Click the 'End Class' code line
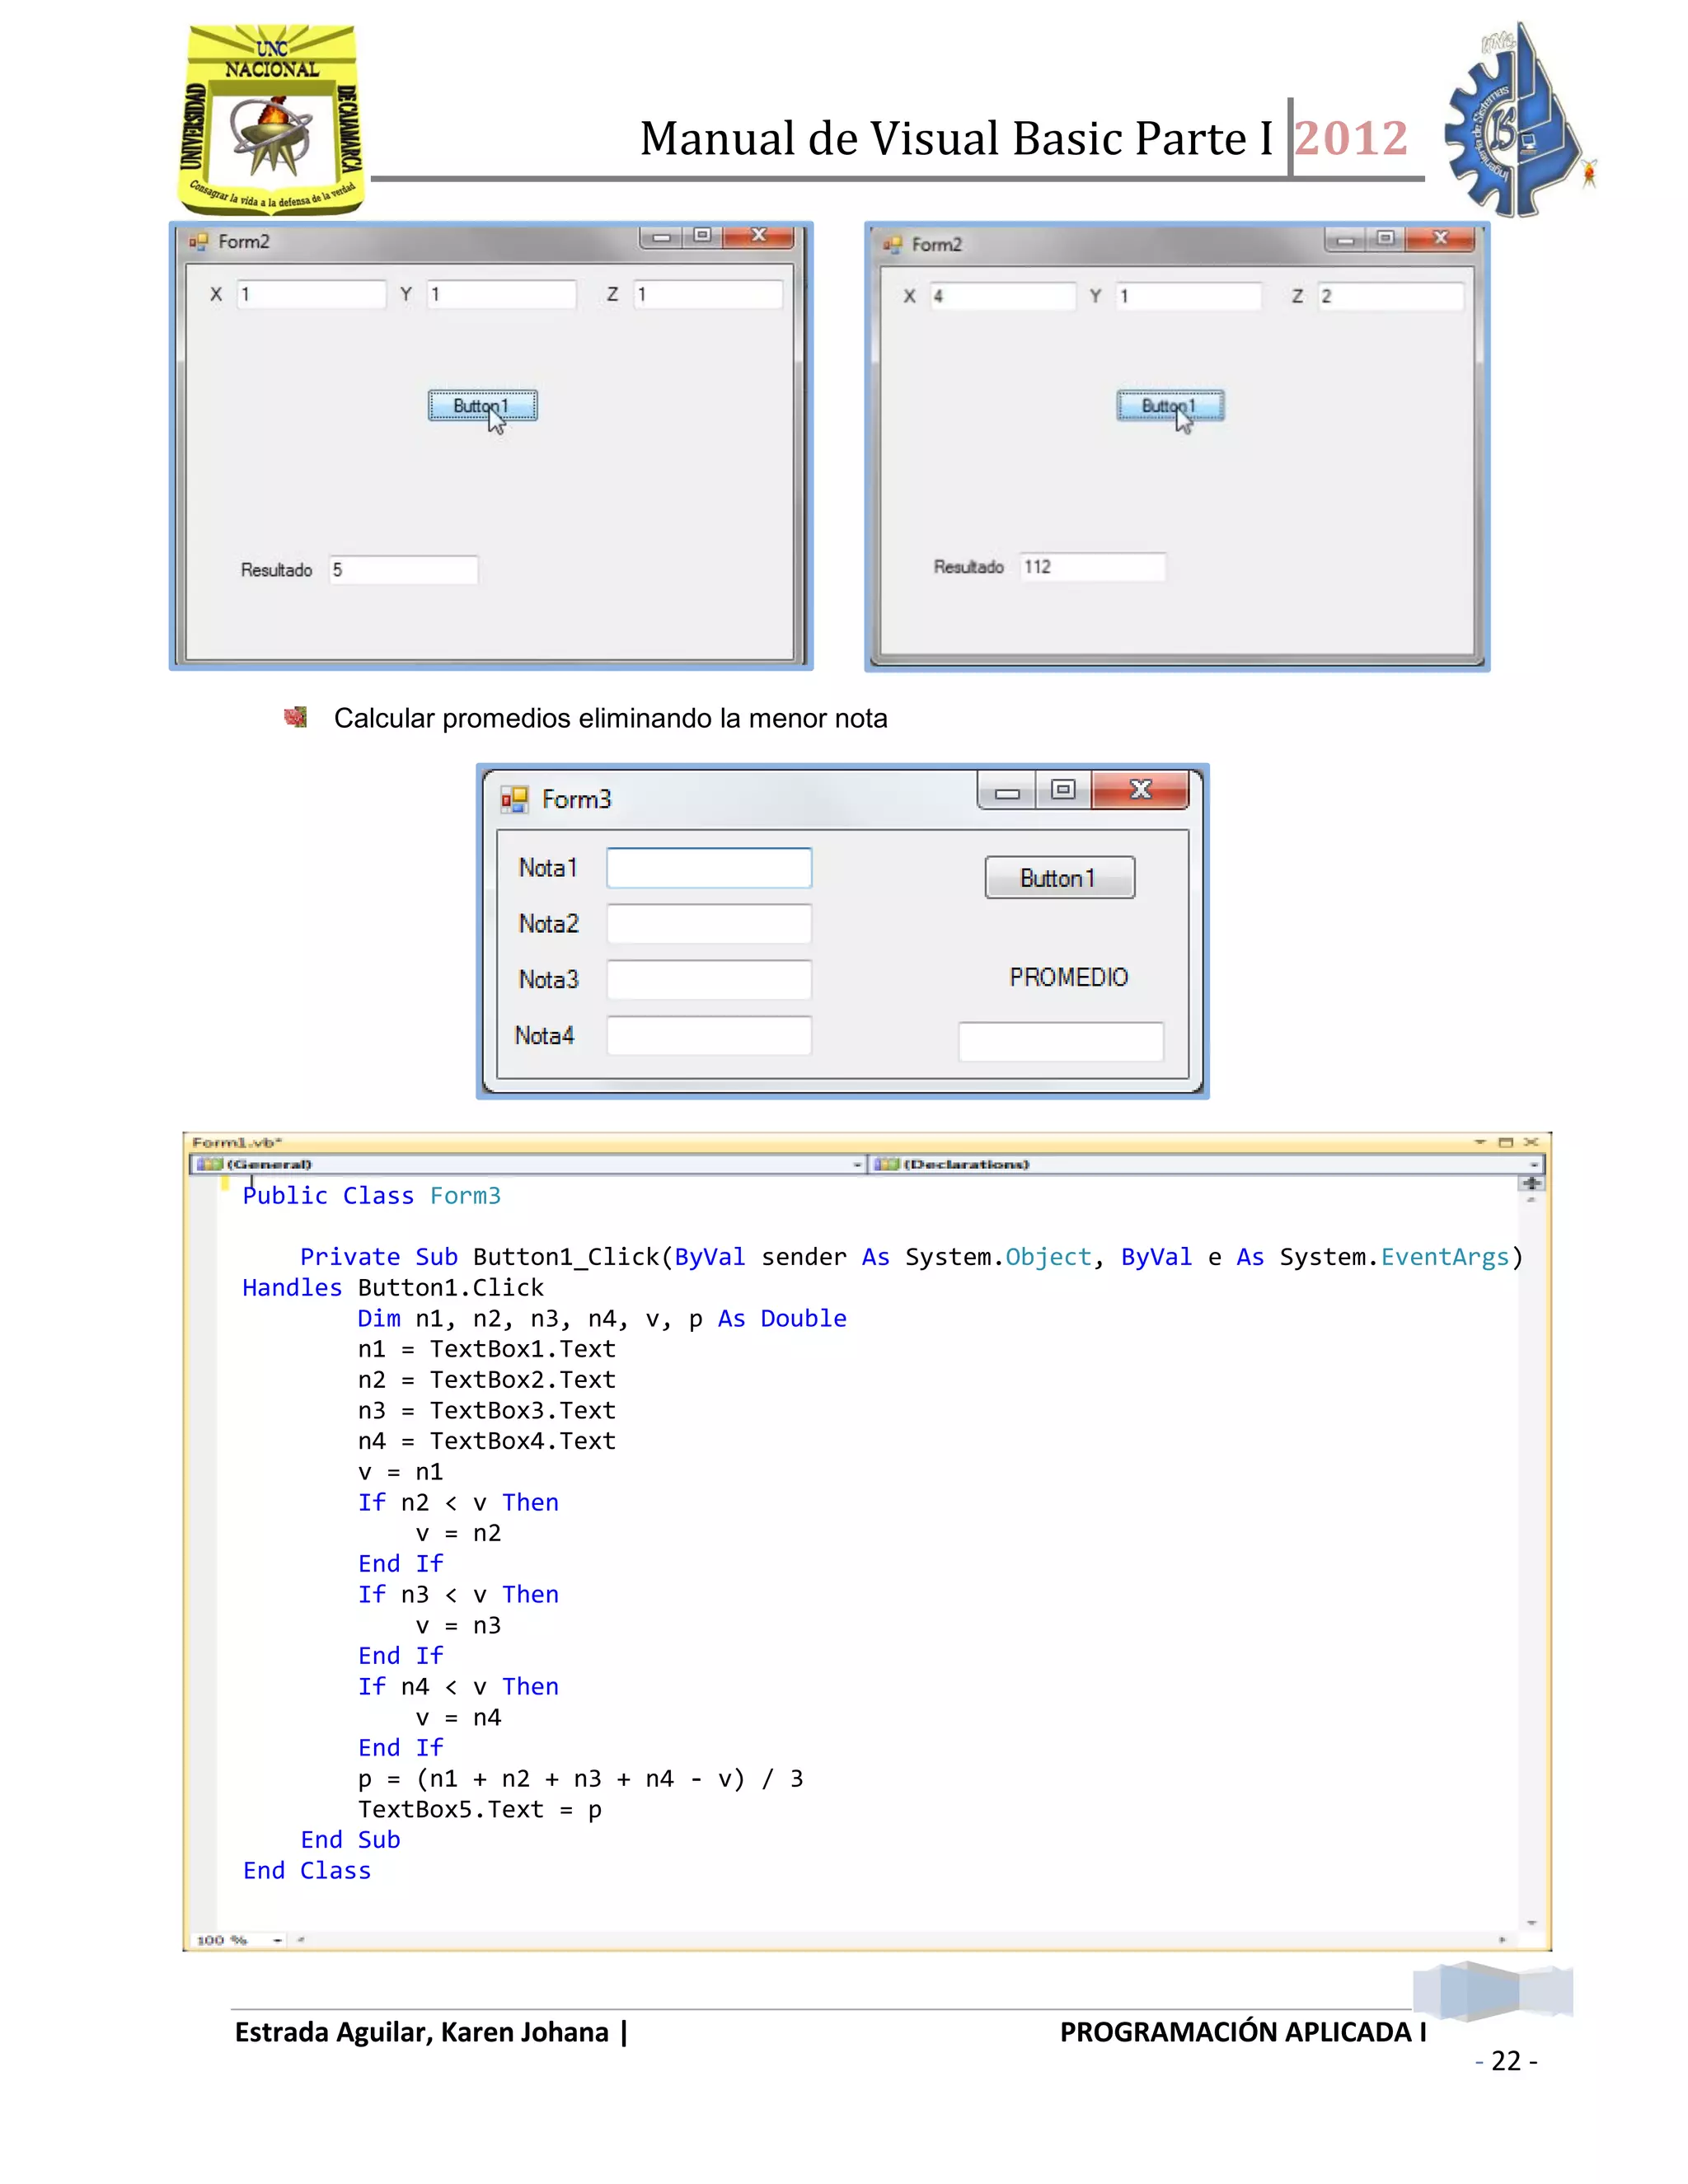Image resolution: width=1688 pixels, height=2184 pixels. click(307, 1871)
